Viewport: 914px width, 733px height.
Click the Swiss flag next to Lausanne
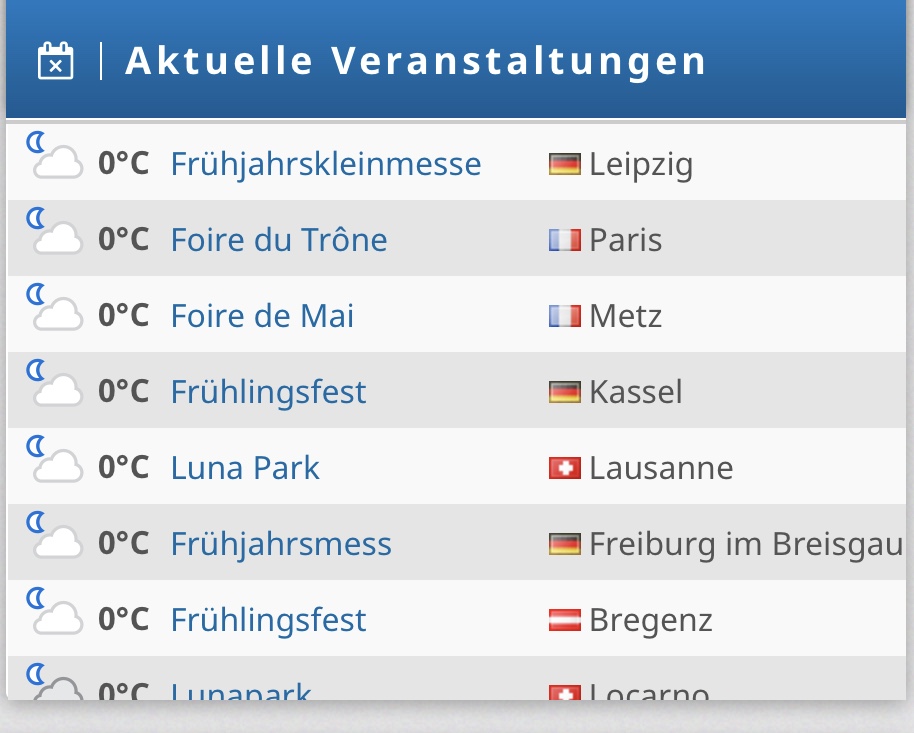[565, 468]
